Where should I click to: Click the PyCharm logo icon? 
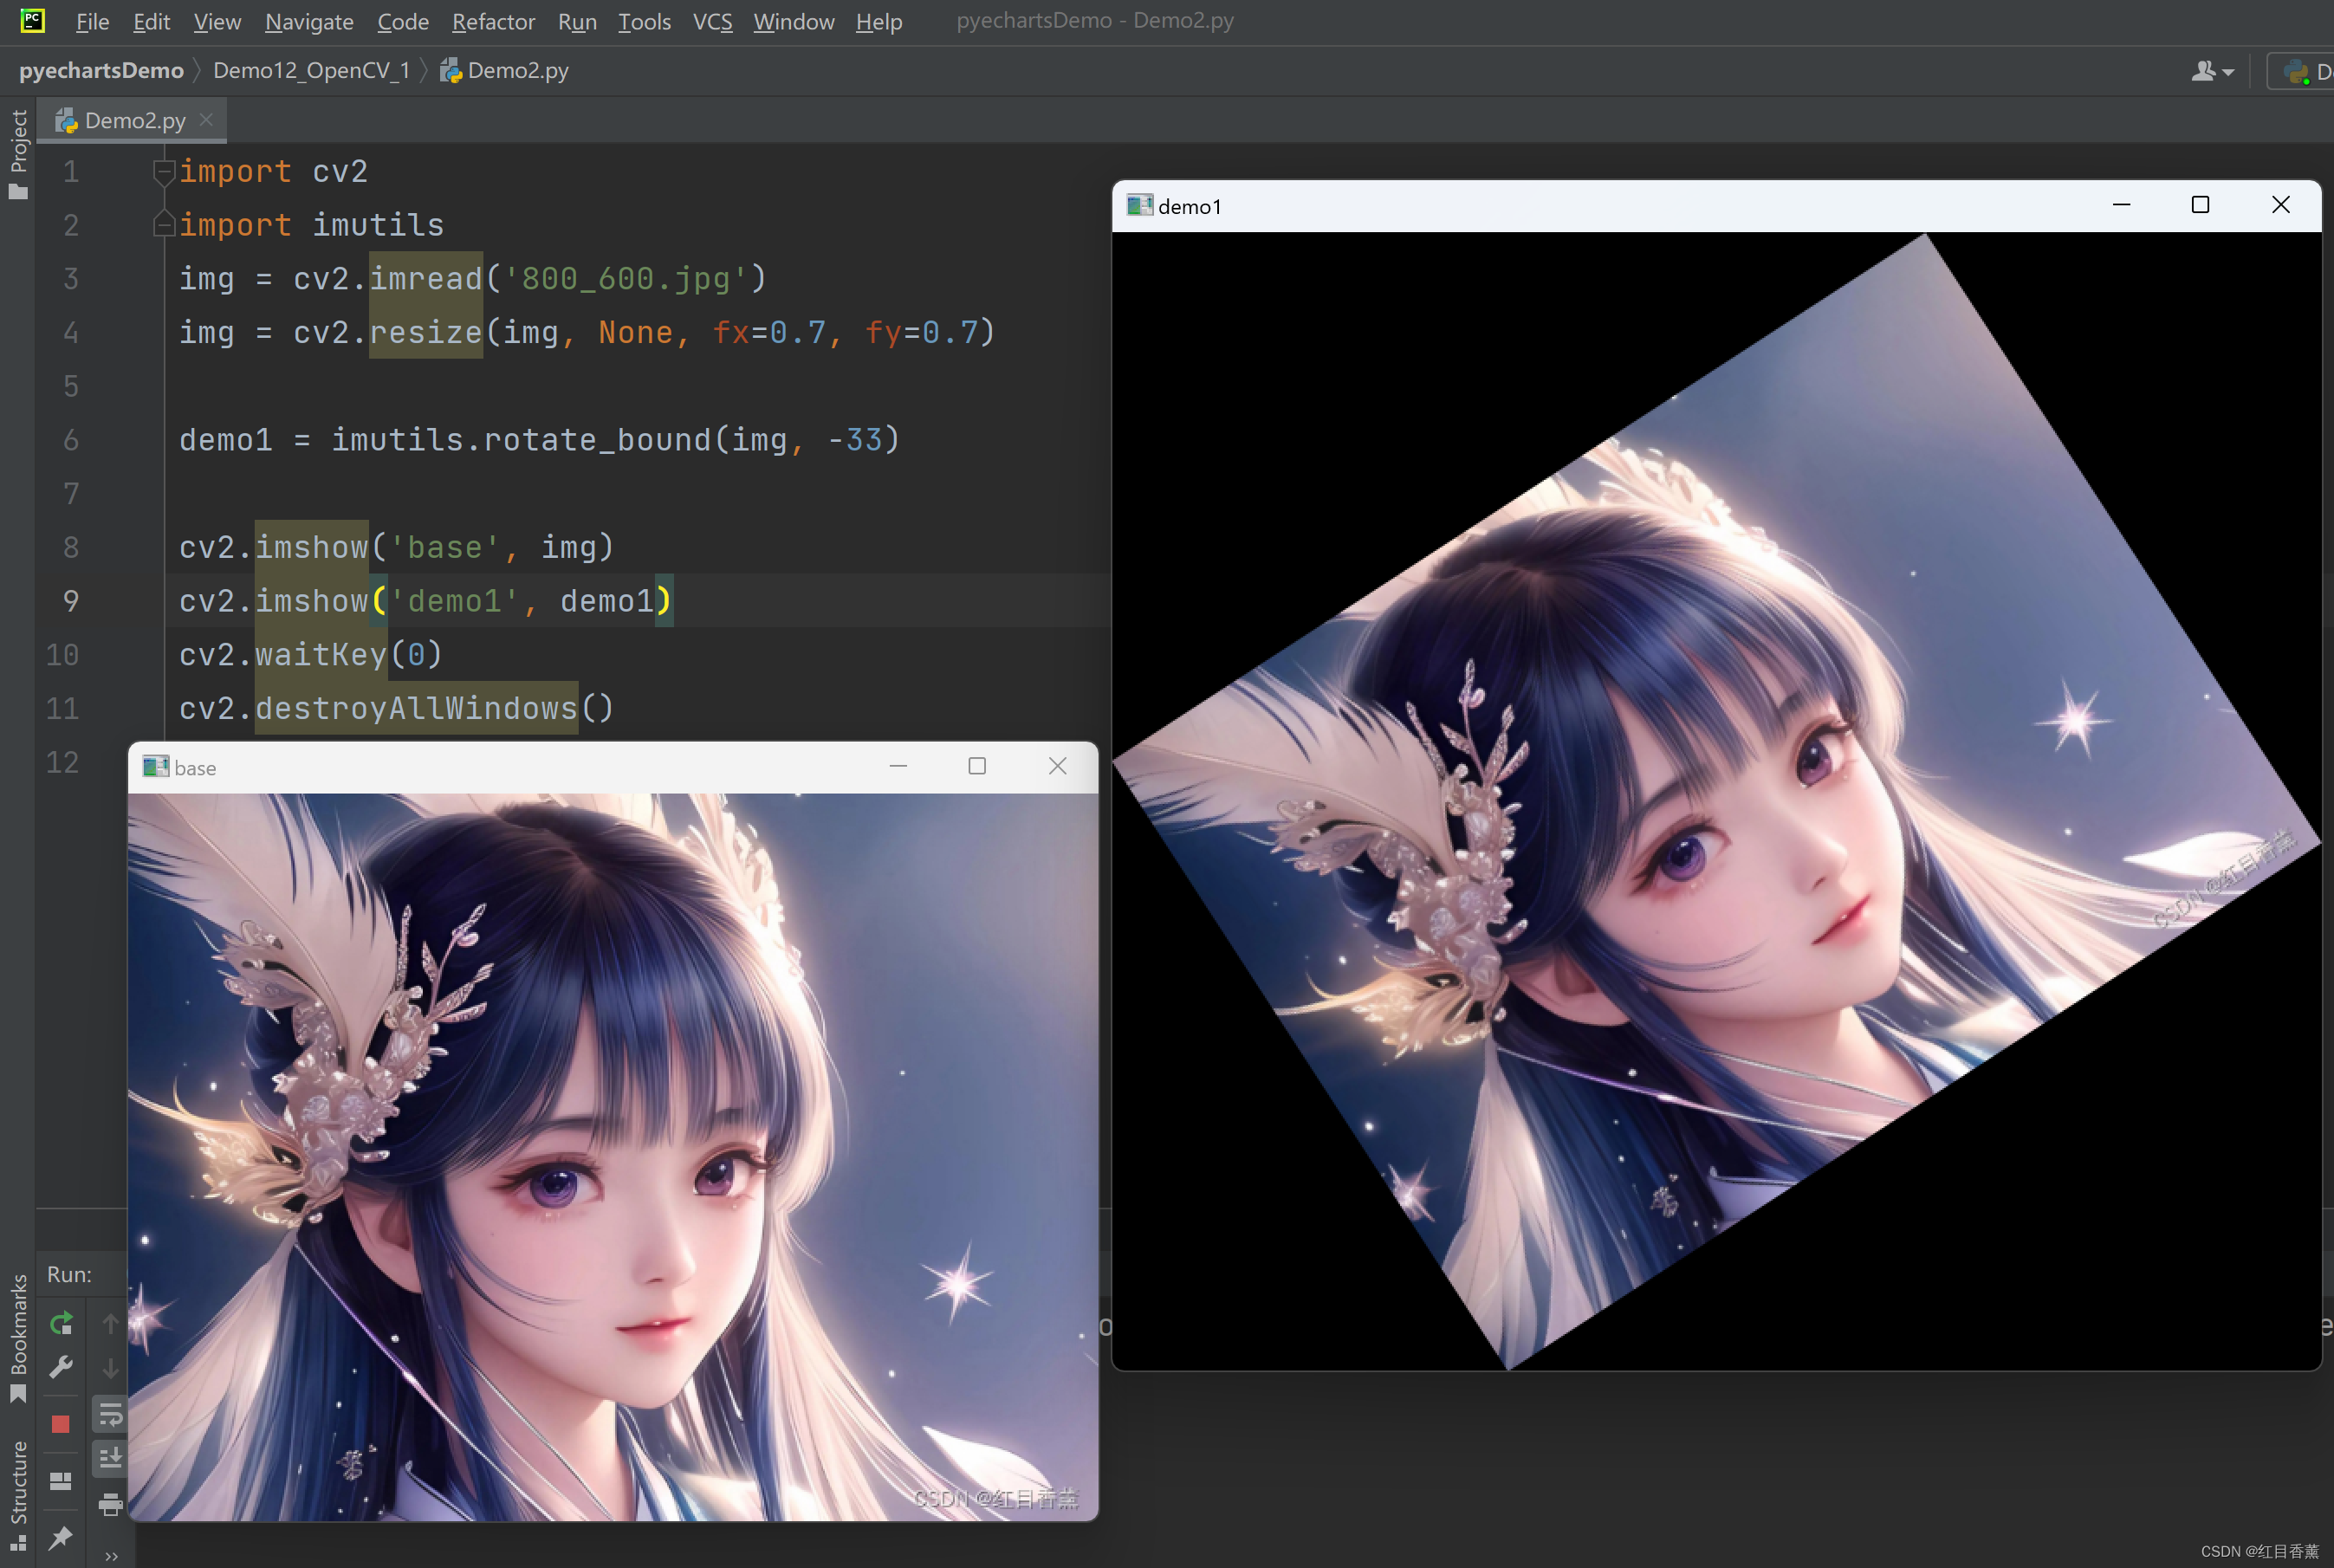(33, 20)
